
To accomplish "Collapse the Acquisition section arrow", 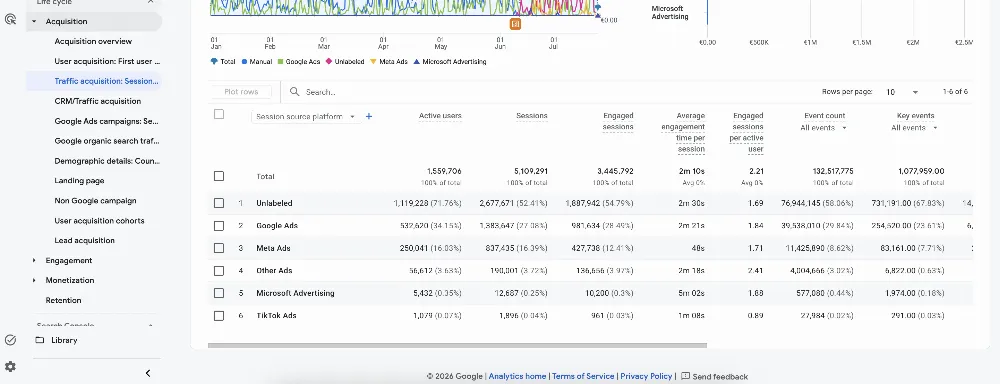I will point(34,22).
